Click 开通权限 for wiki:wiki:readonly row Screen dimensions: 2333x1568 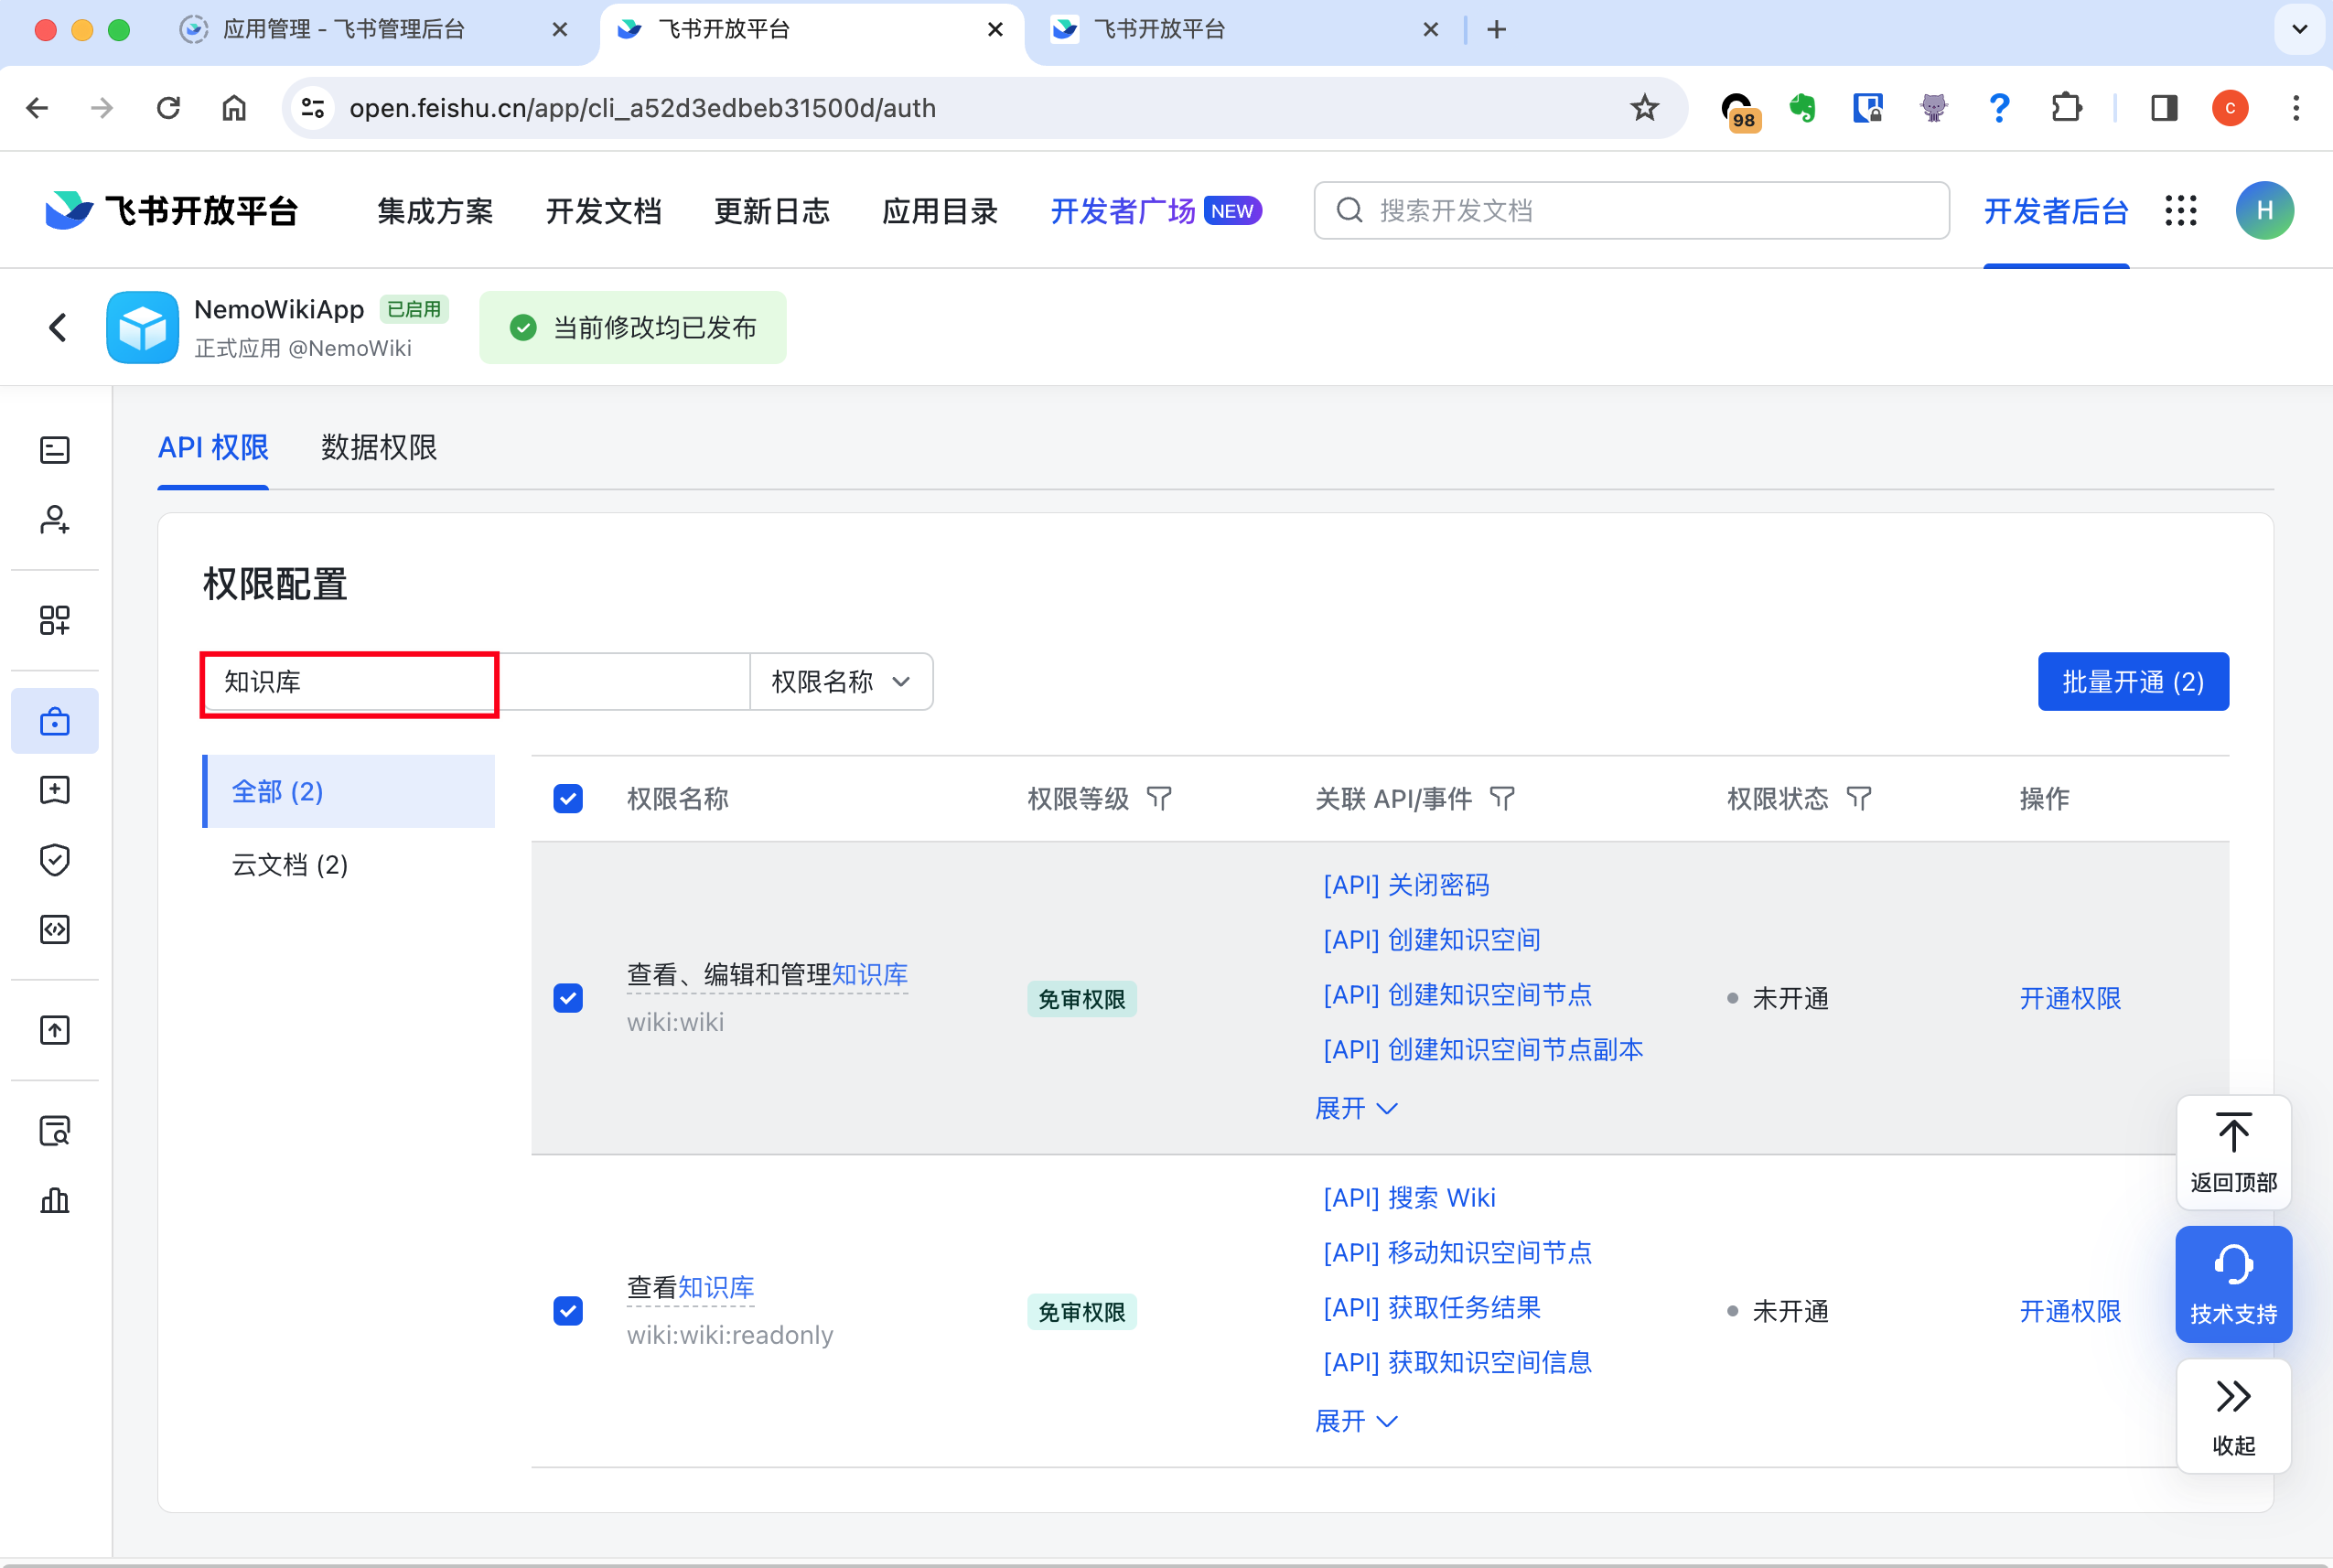pyautogui.click(x=2070, y=1311)
